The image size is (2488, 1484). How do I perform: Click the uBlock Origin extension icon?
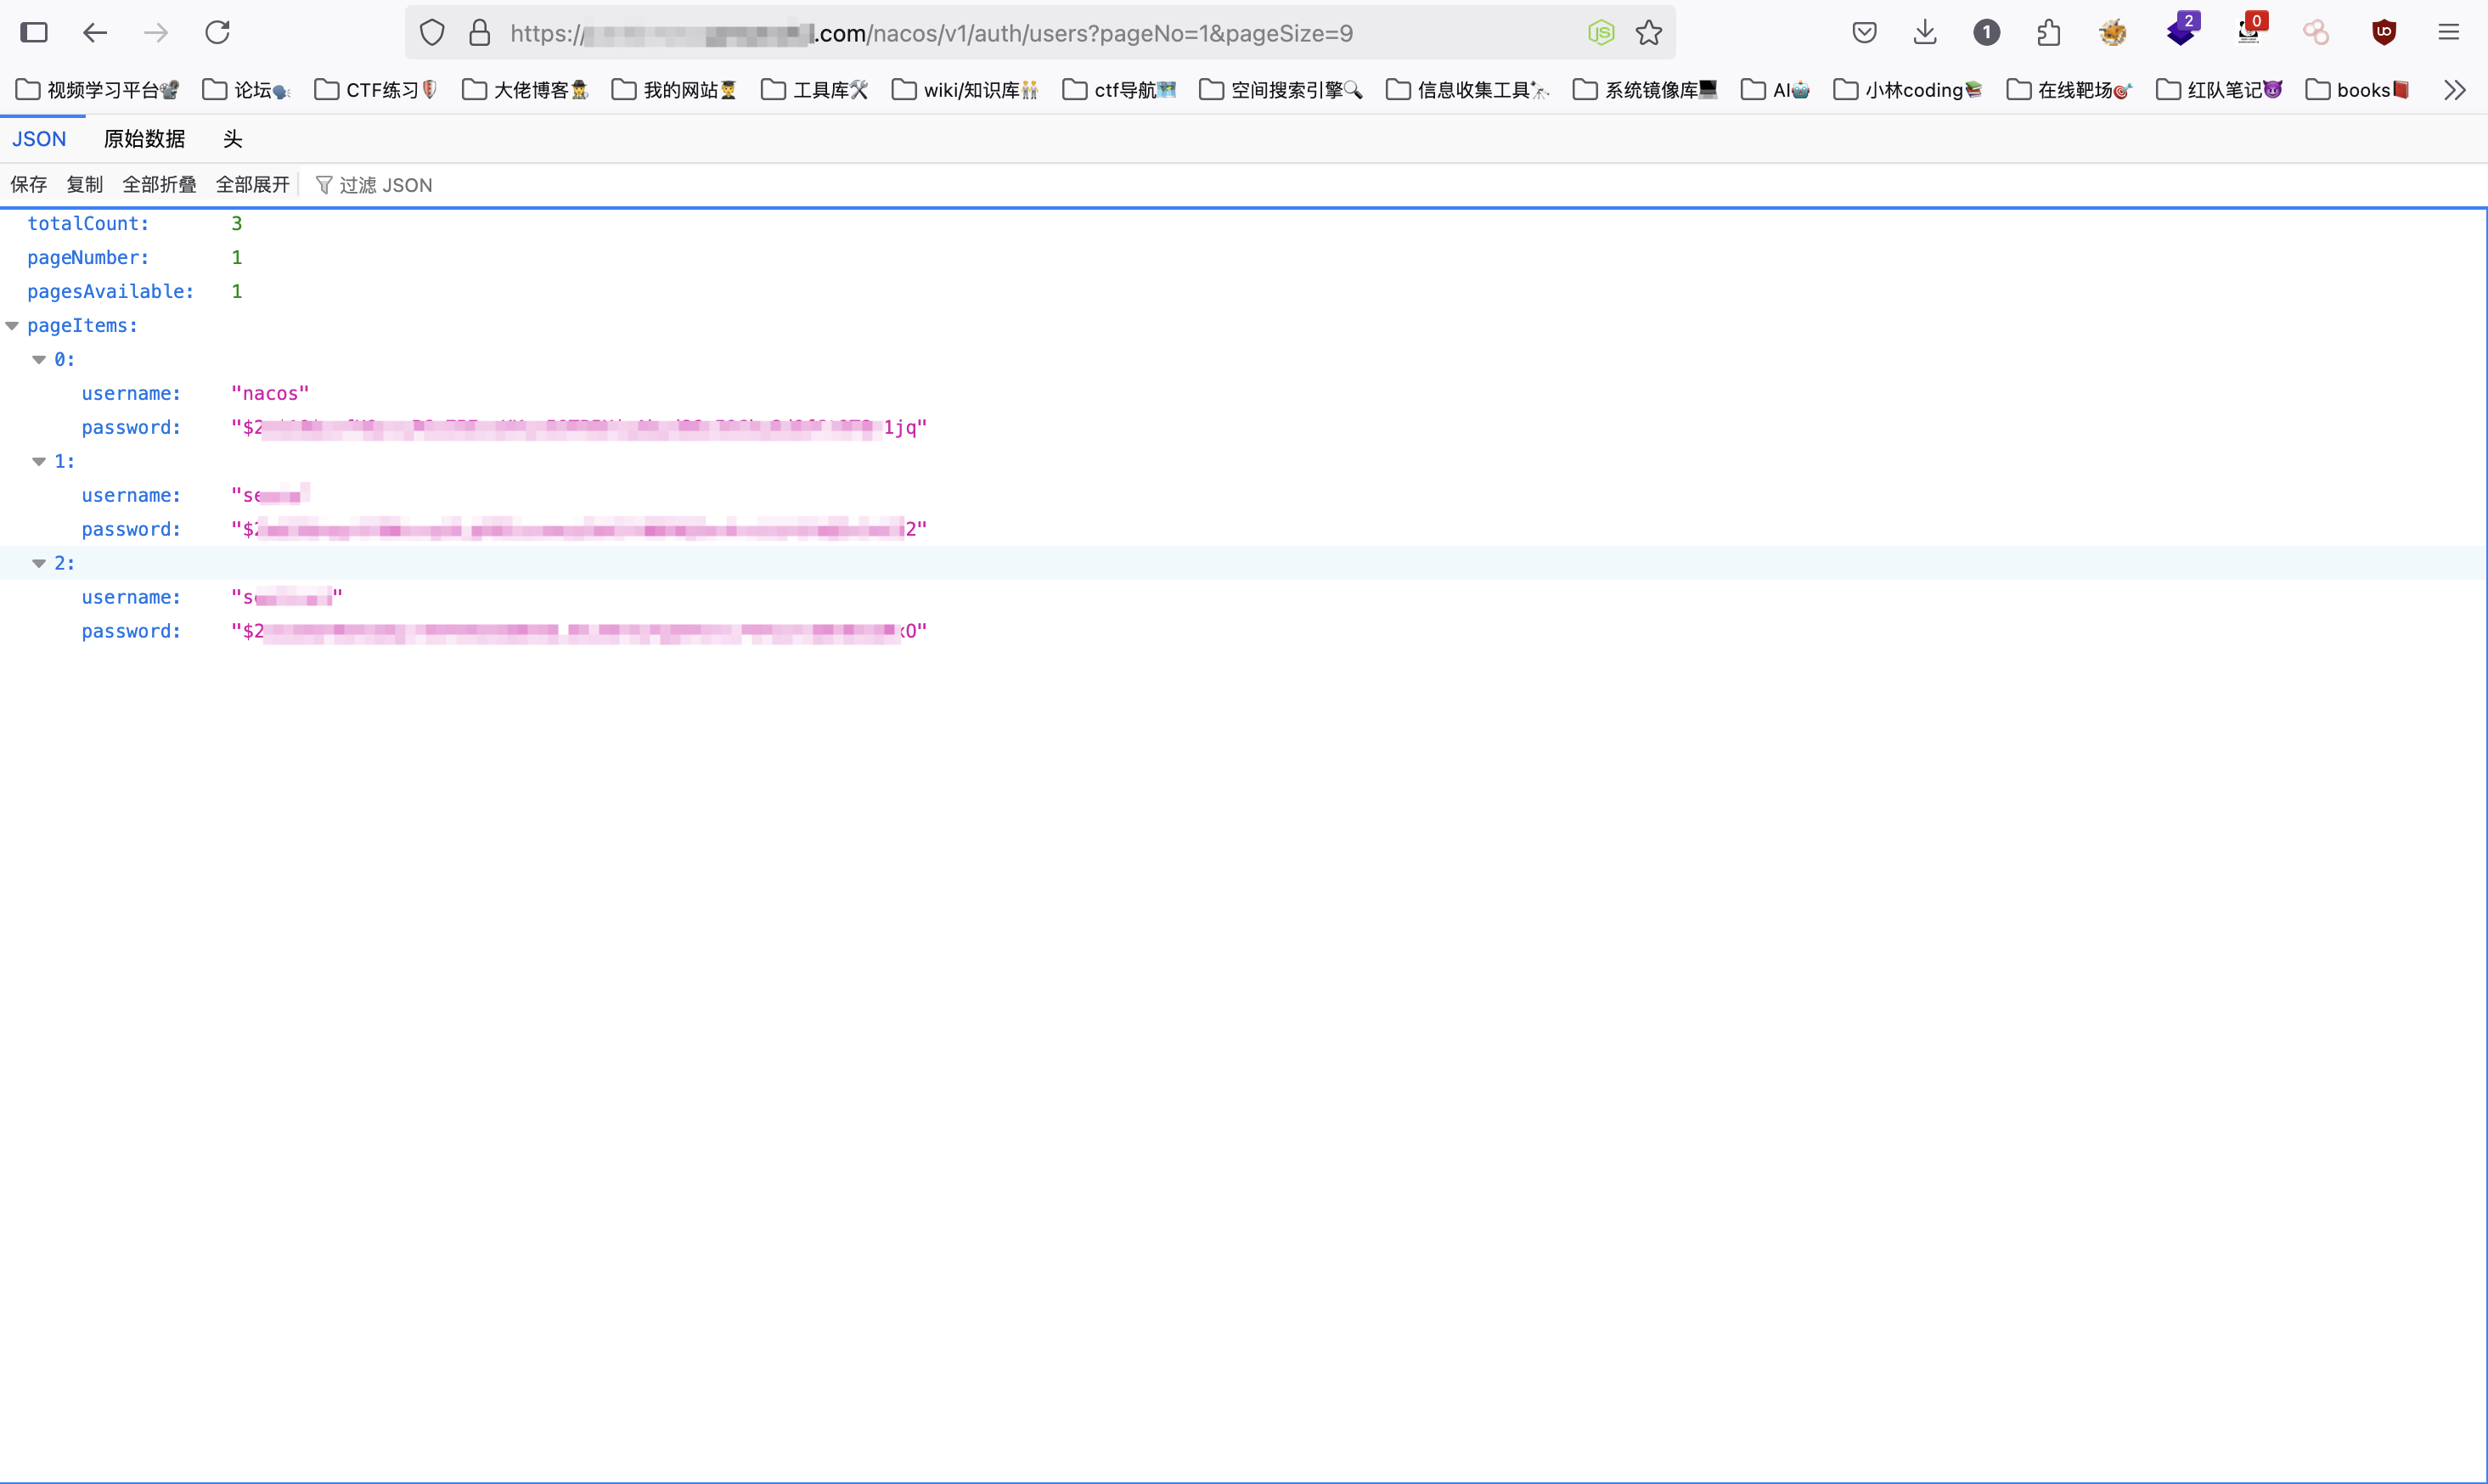2384,33
